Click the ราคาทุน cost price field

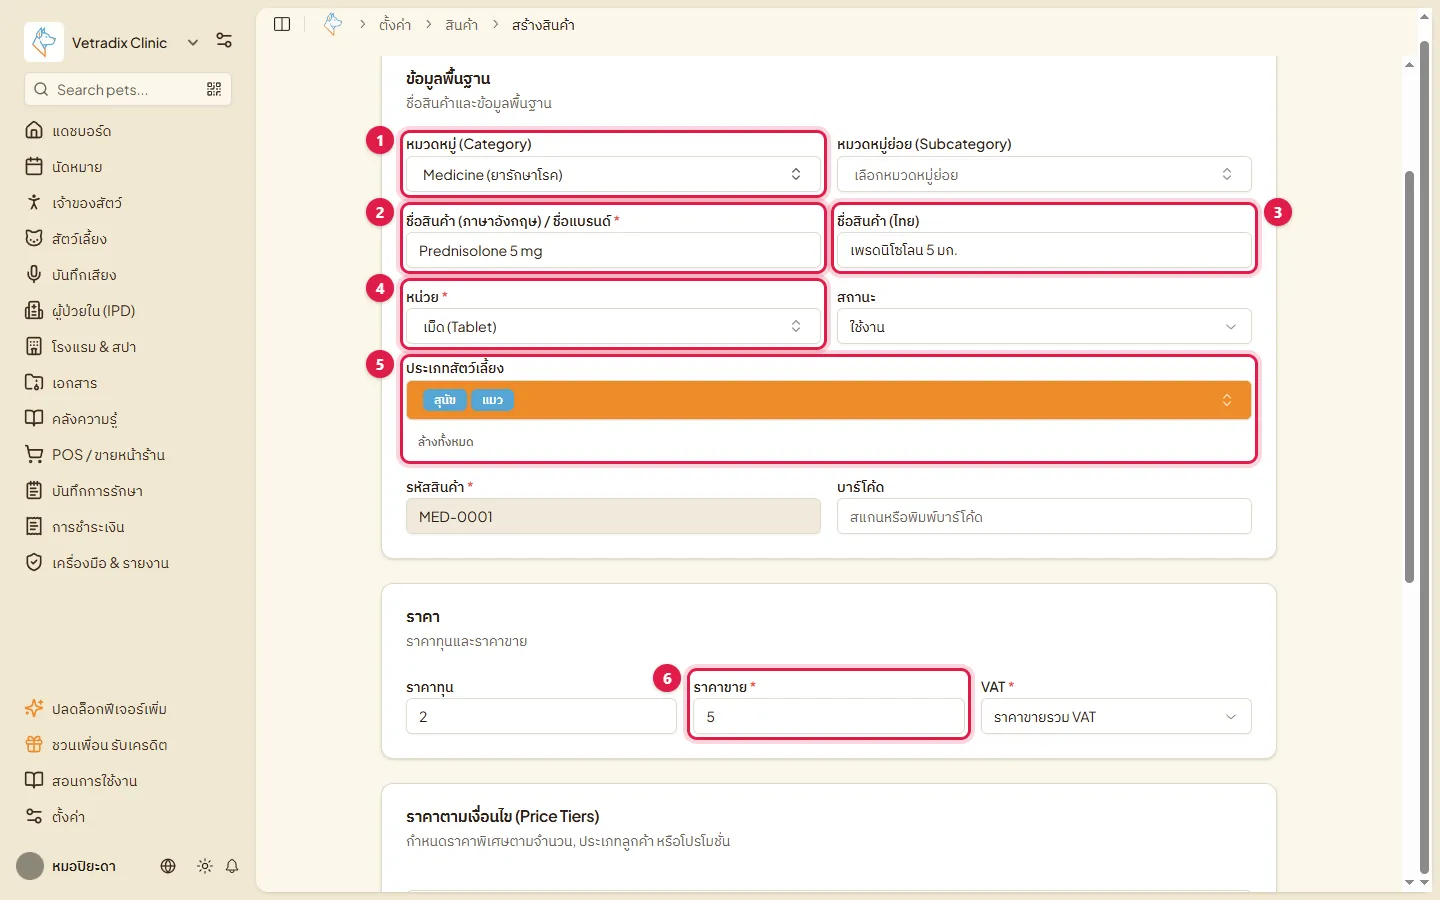(541, 716)
